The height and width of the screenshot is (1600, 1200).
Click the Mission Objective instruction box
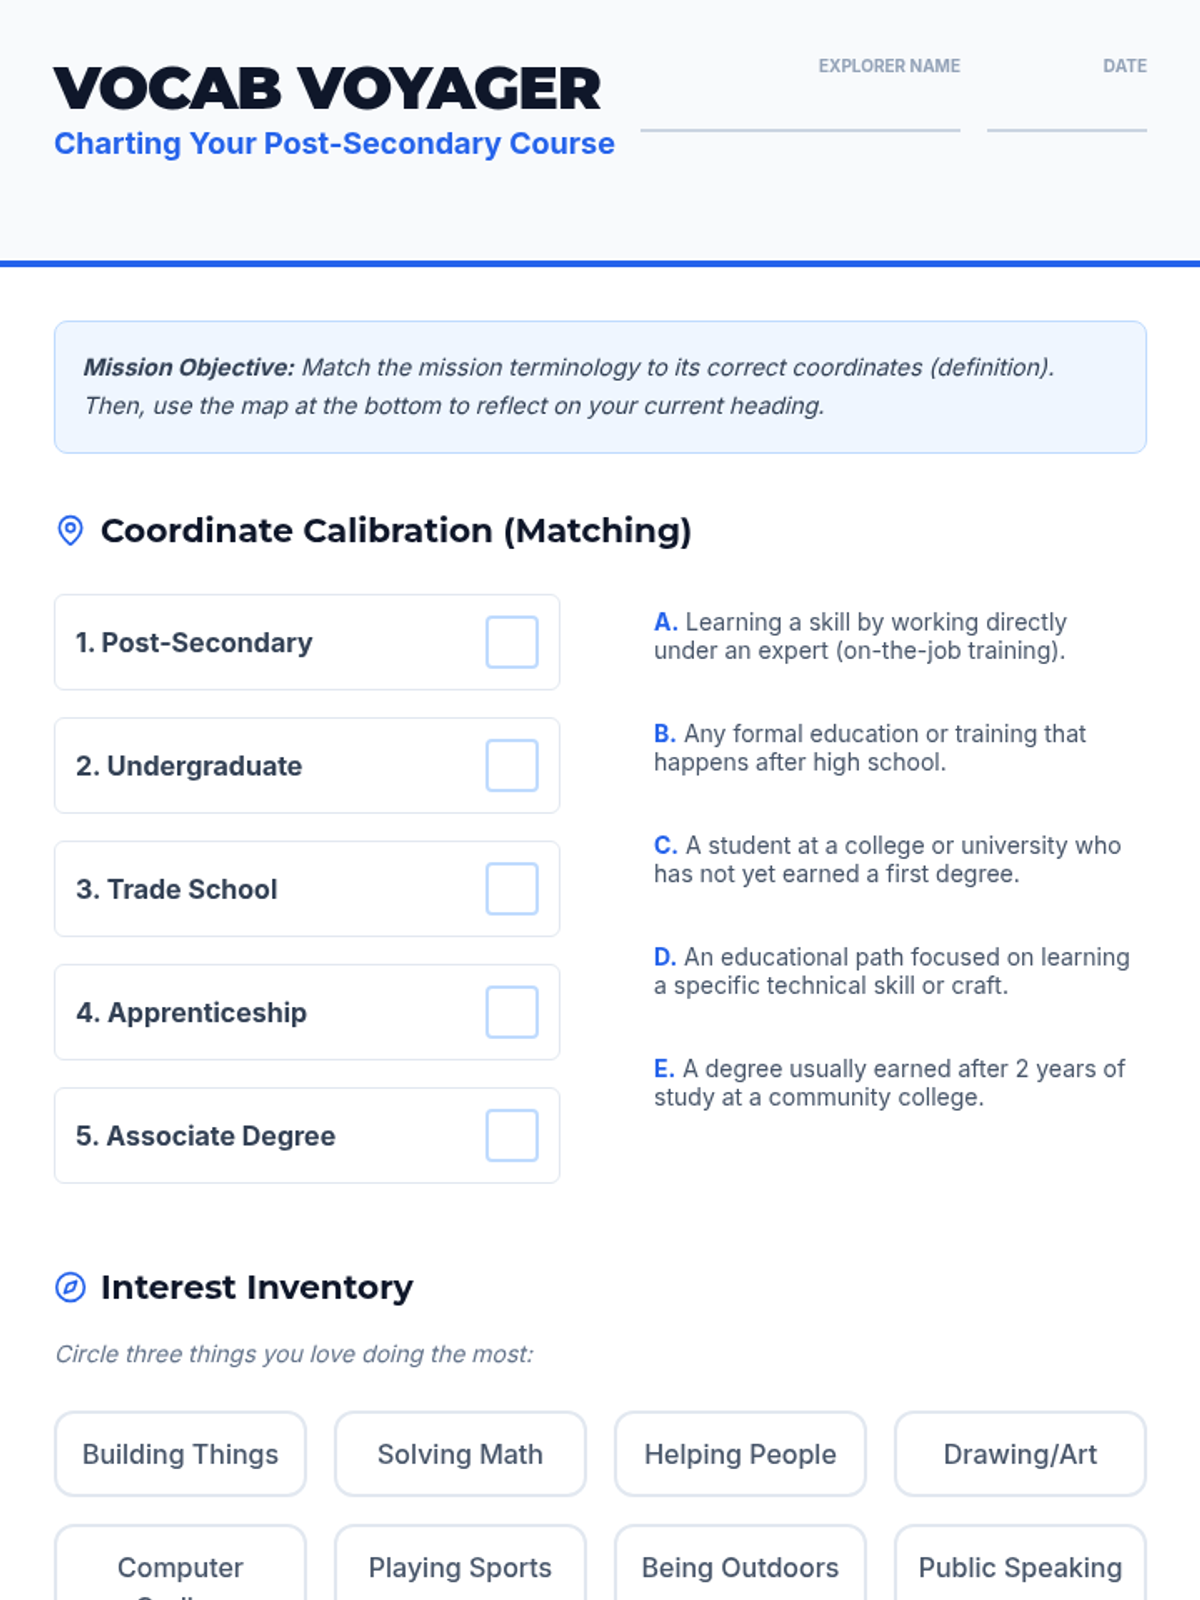tap(600, 387)
